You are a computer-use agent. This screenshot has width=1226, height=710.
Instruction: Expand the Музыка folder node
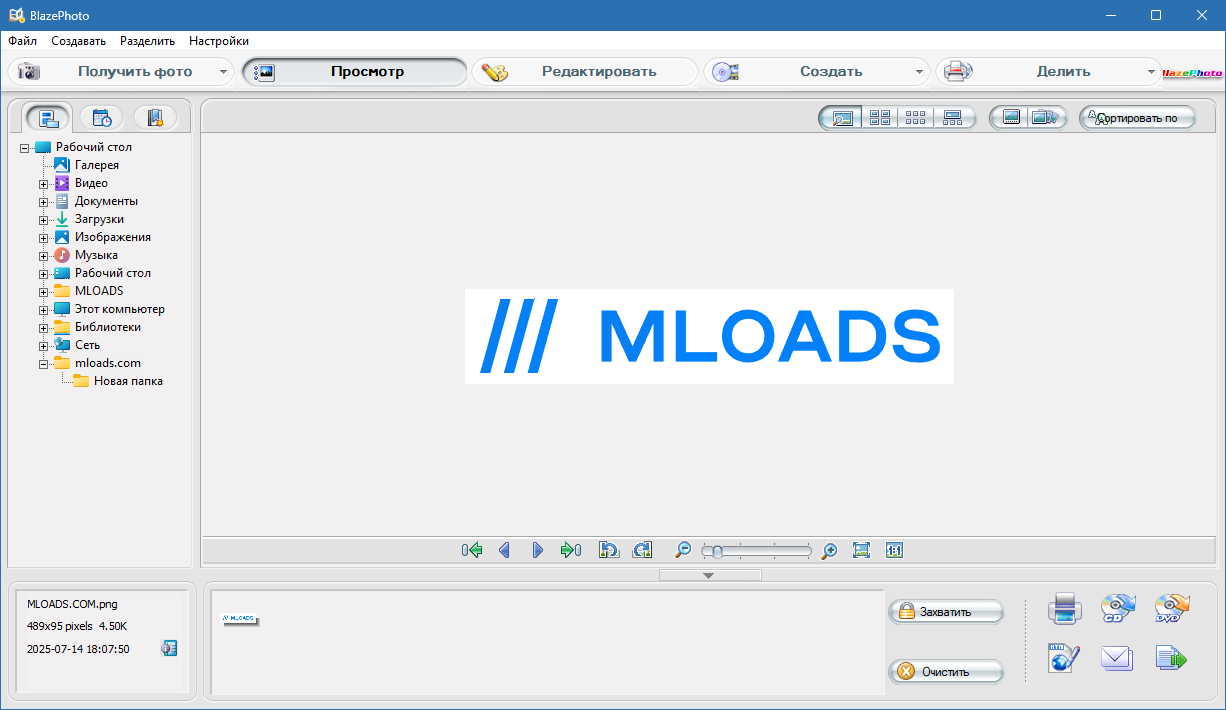point(44,255)
